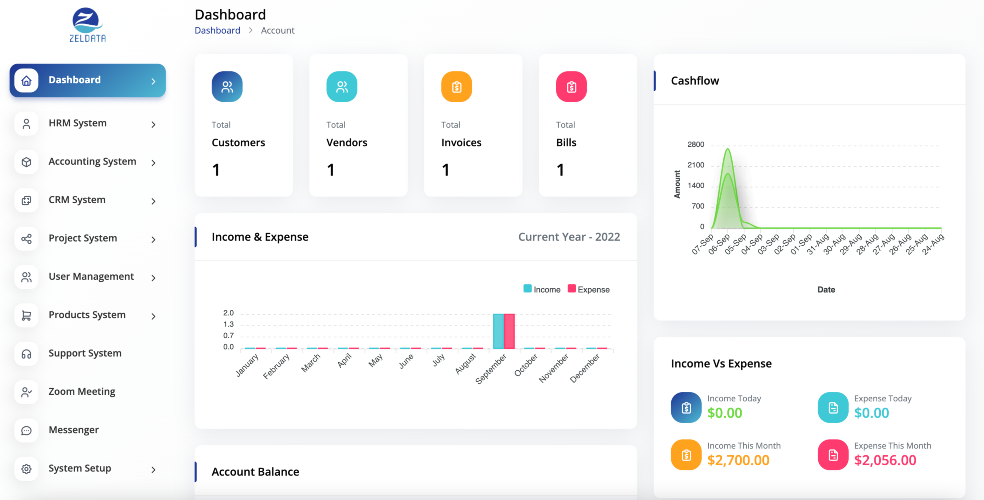Expand the System Setup chevron

153,470
